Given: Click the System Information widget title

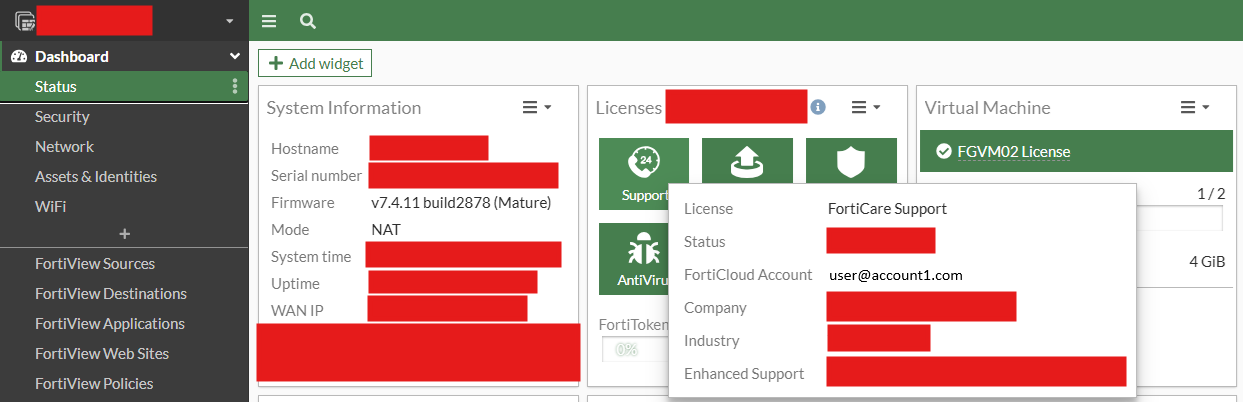Looking at the screenshot, I should [343, 108].
